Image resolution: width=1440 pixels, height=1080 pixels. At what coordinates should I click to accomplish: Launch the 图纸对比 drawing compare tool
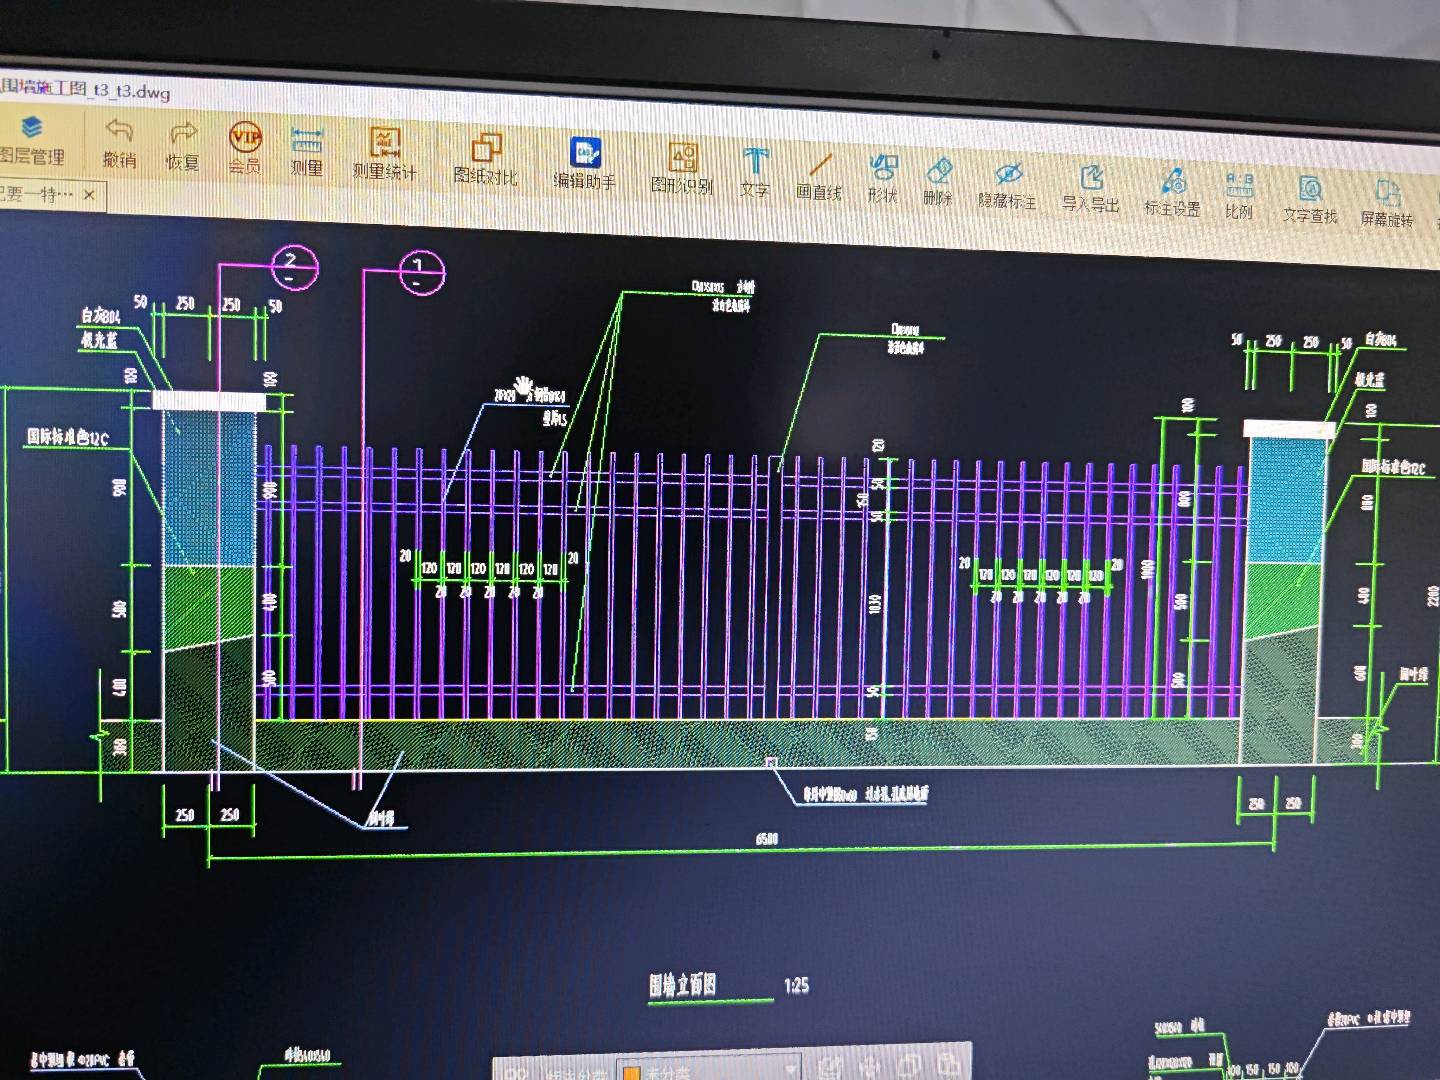pos(485,160)
